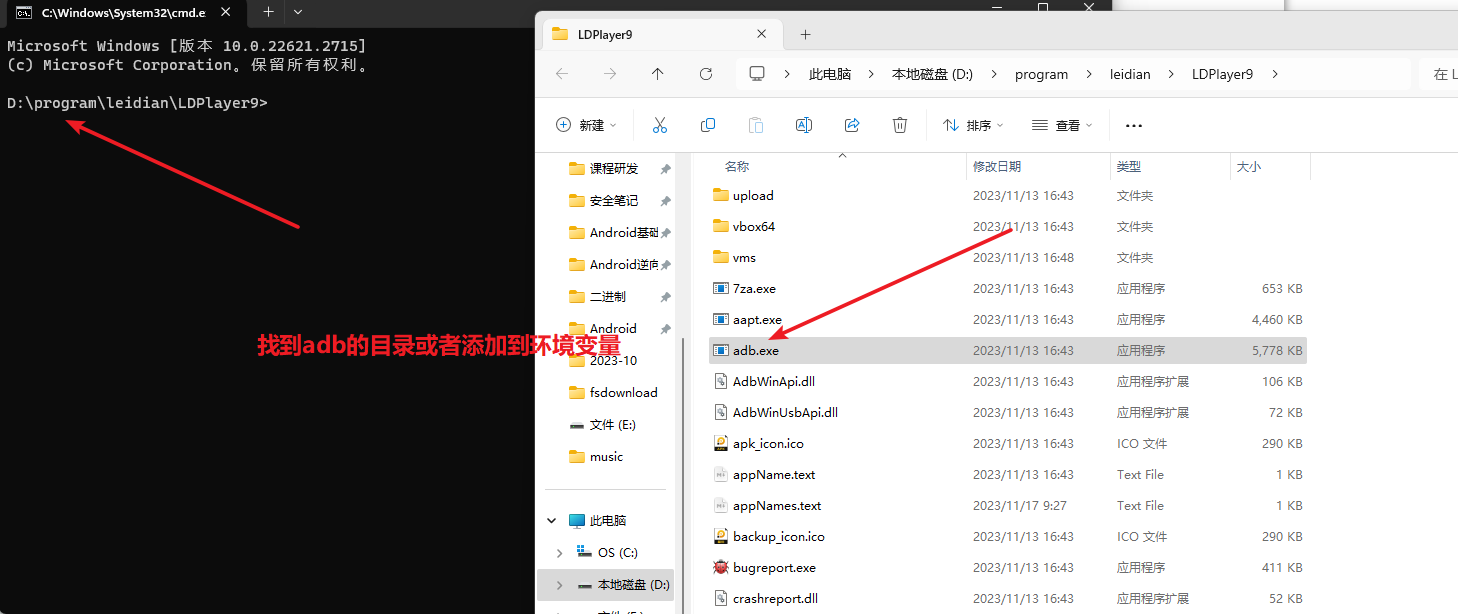Click the Rename icon in toolbar

(803, 125)
